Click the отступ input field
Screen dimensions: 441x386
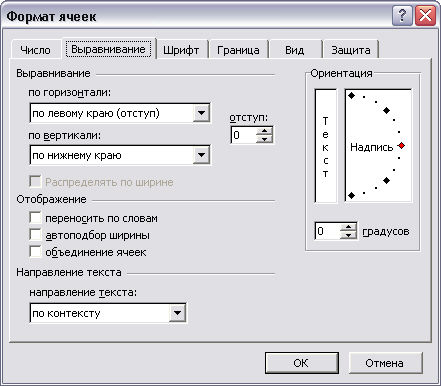[244, 135]
